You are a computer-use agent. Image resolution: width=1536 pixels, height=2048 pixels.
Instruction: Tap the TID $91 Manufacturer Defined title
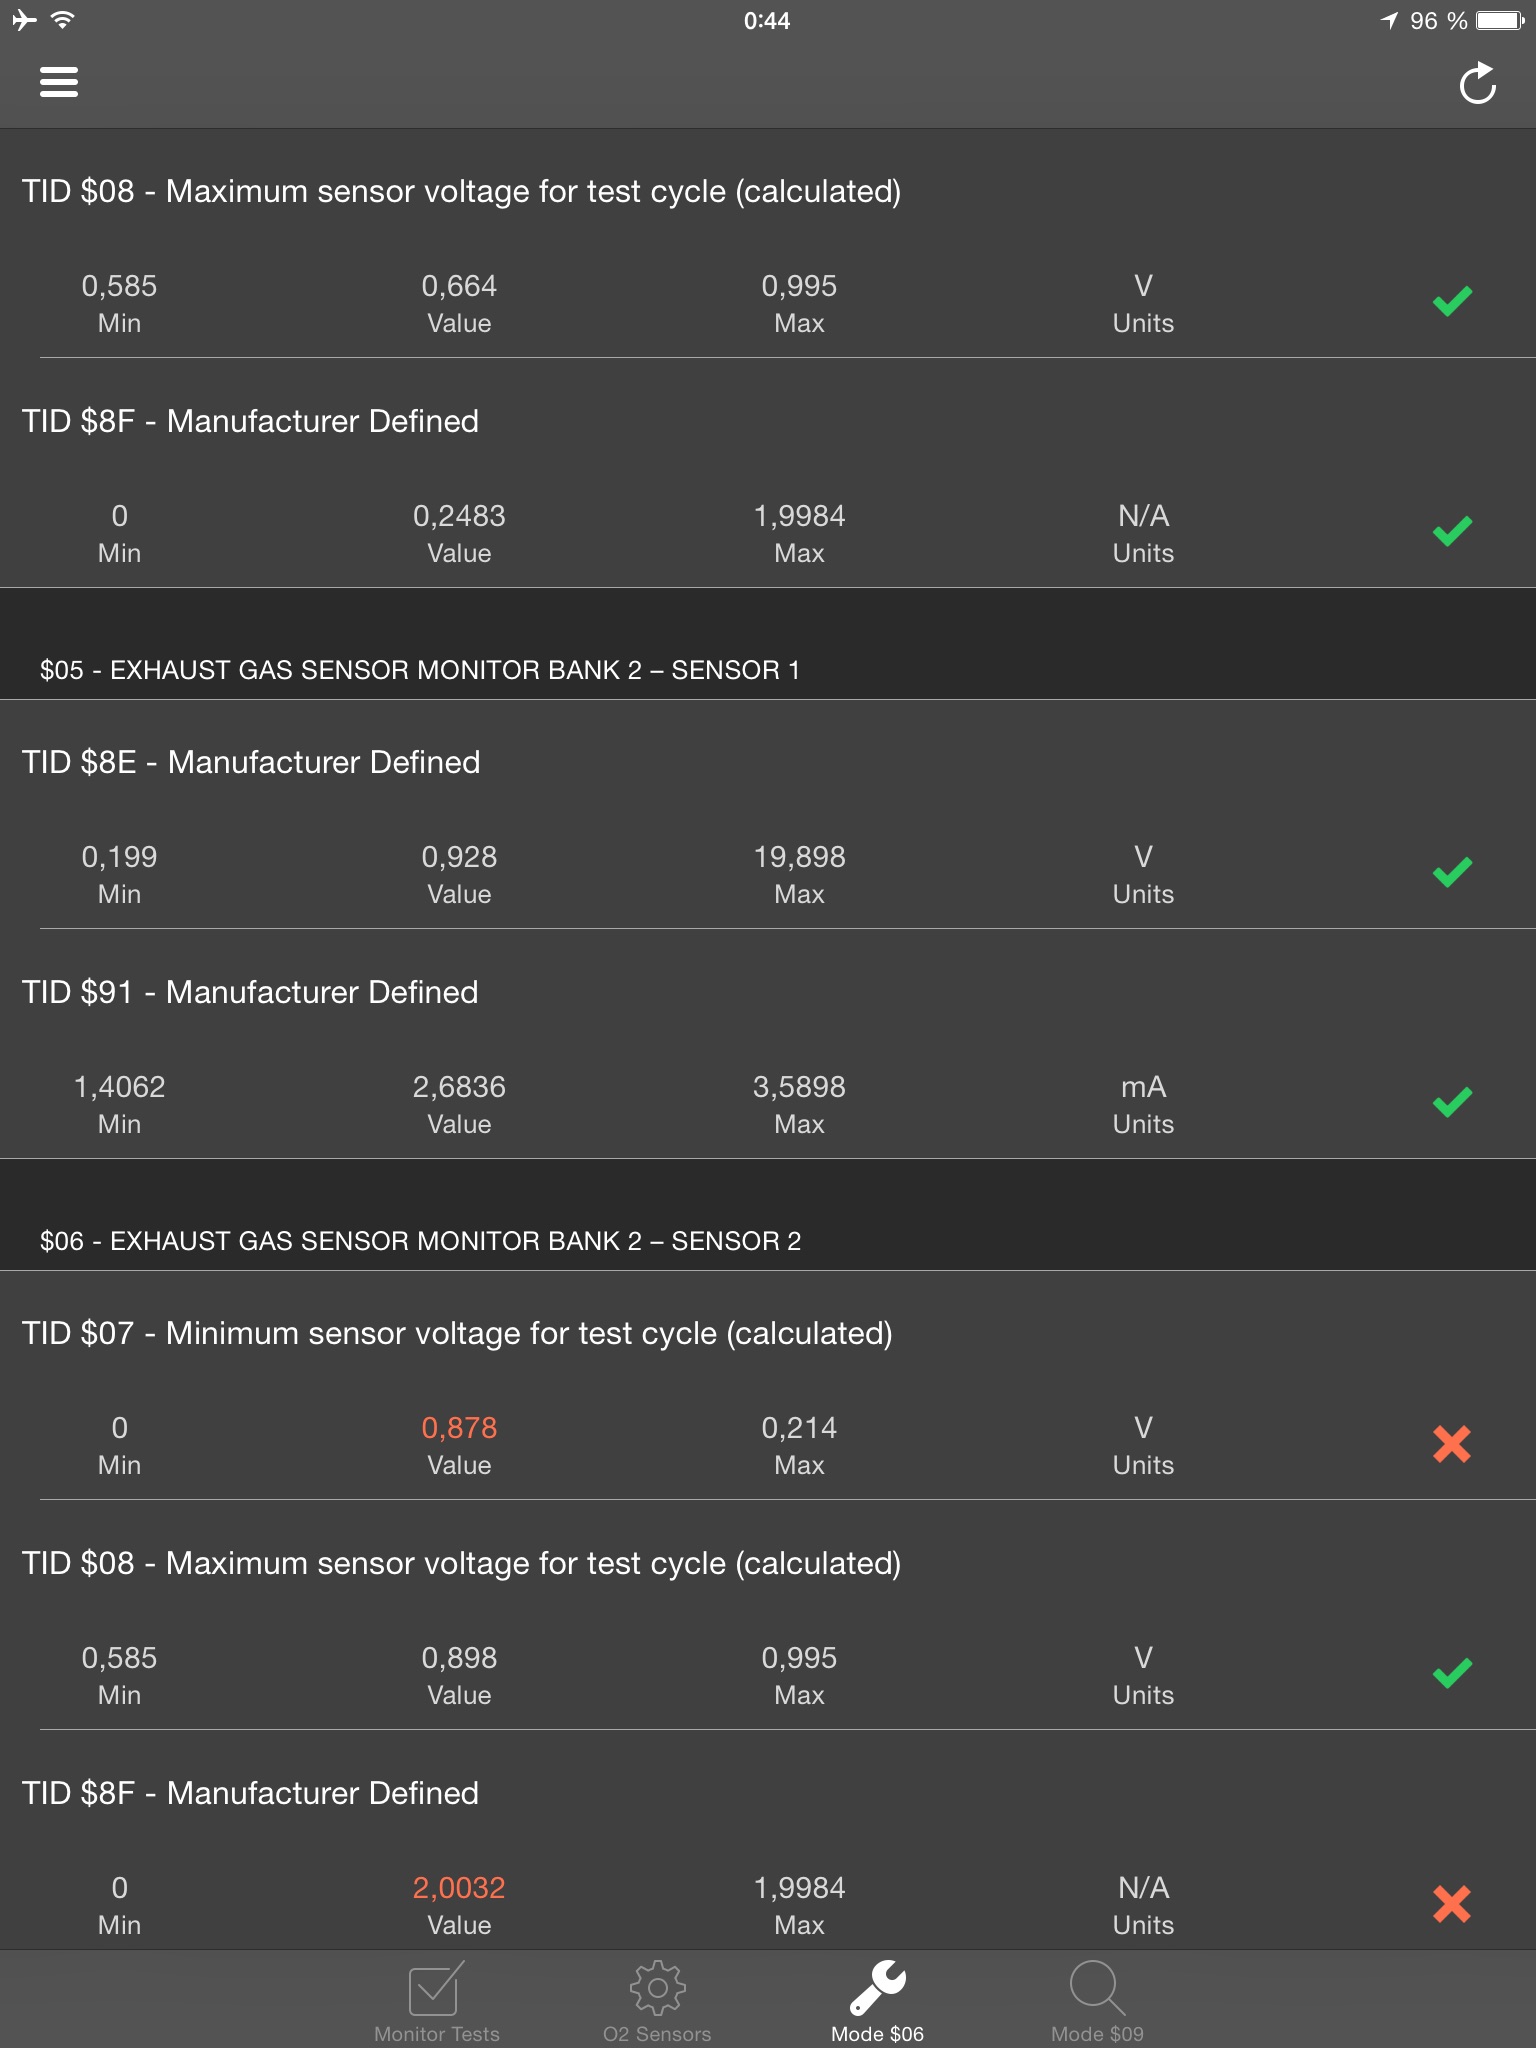click(x=250, y=992)
